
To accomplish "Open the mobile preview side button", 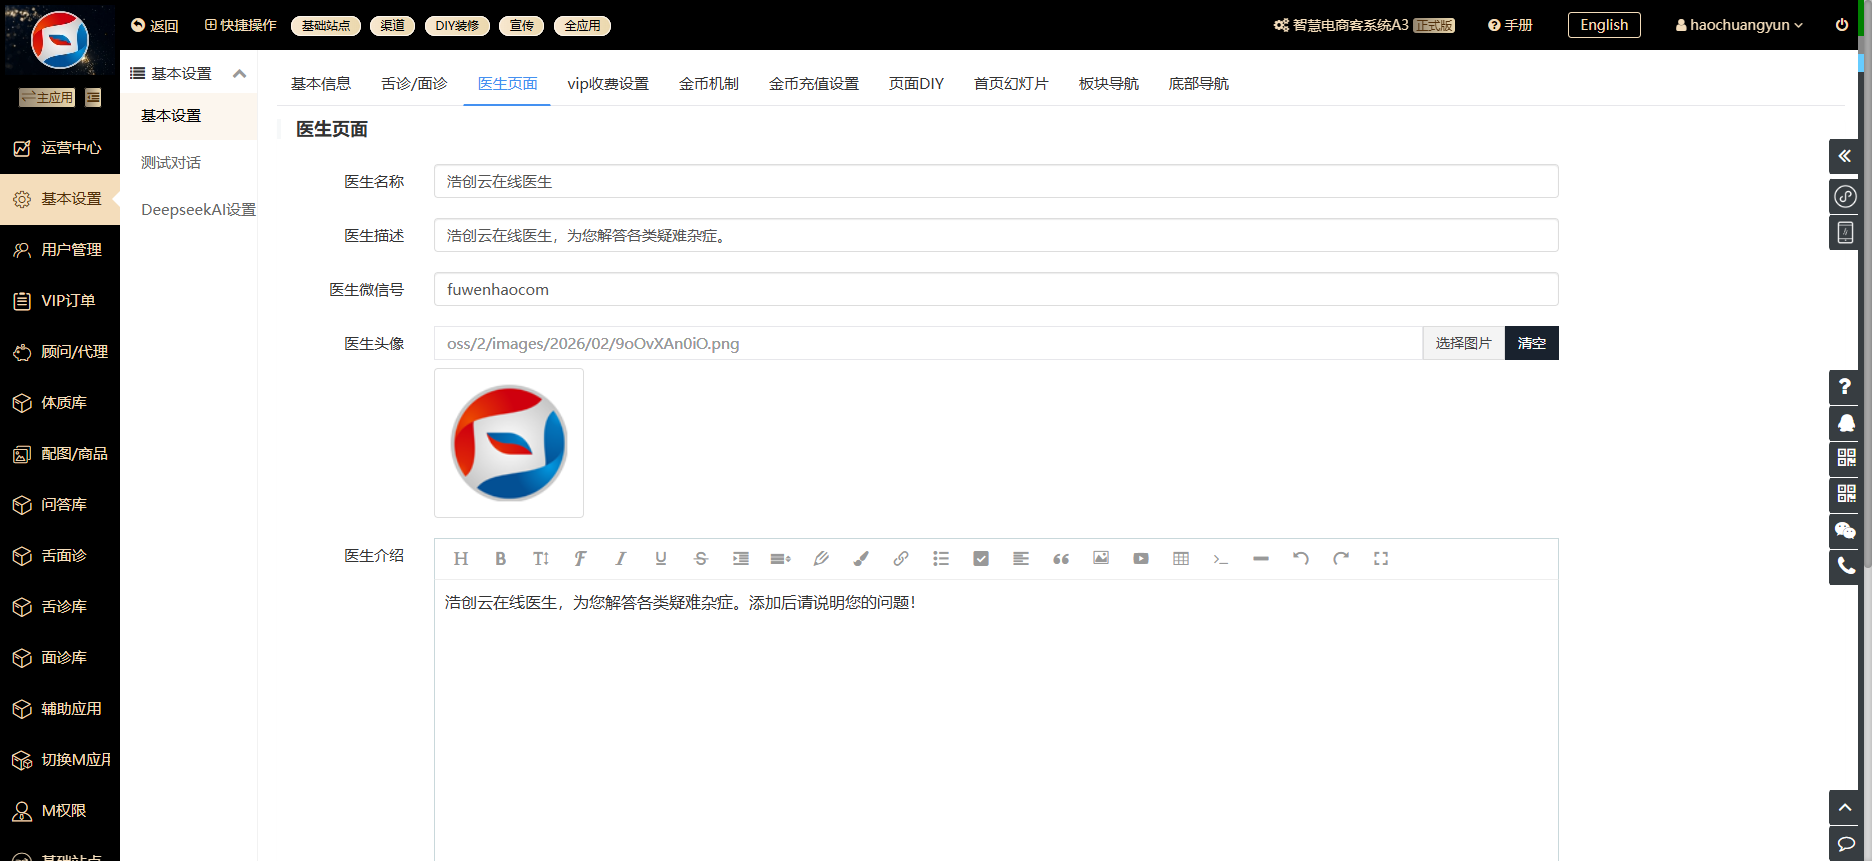I will pyautogui.click(x=1845, y=232).
